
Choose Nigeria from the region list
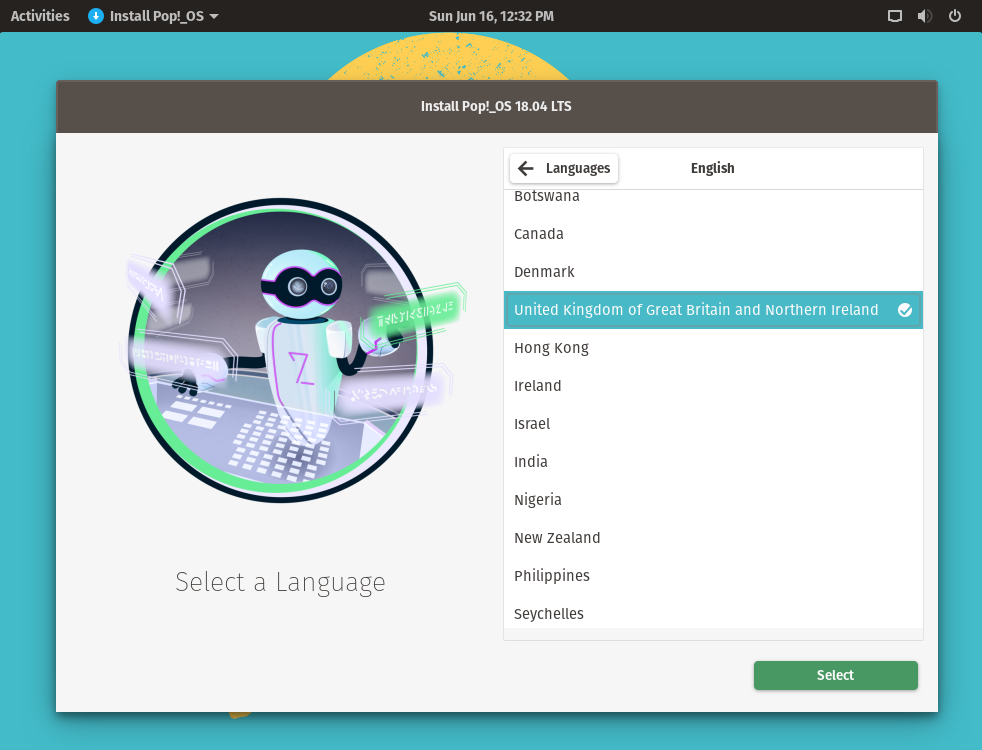pos(713,500)
